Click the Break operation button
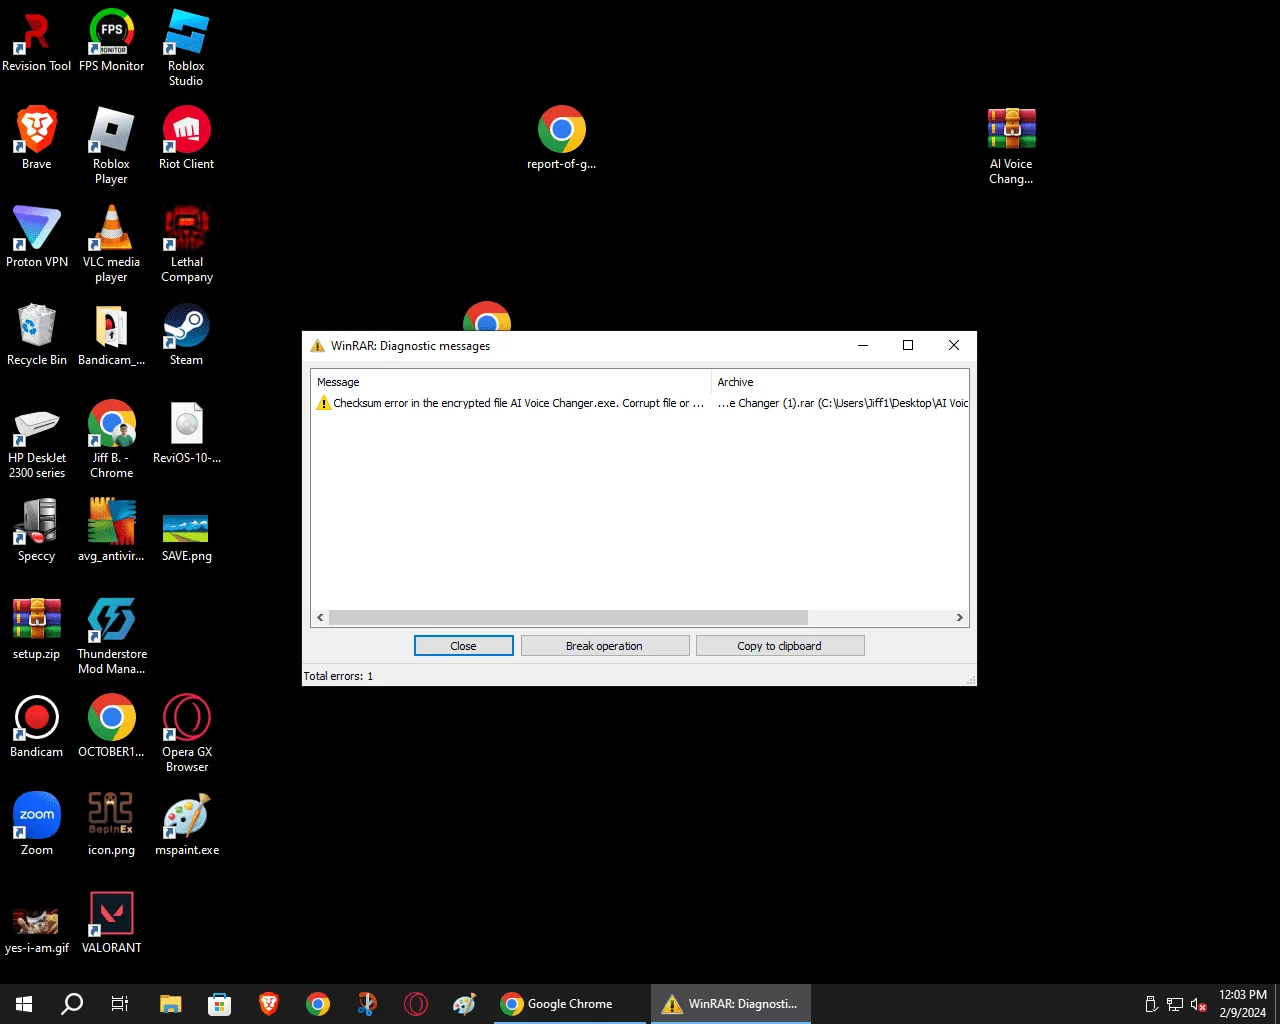Screen dimensions: 1280x1024 click(605, 646)
